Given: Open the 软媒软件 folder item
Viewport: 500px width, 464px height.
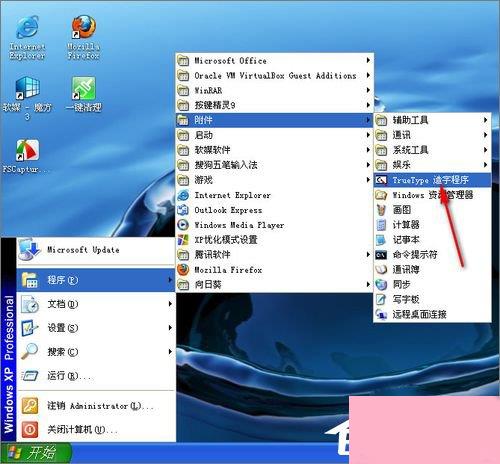Looking at the screenshot, I should 274,150.
